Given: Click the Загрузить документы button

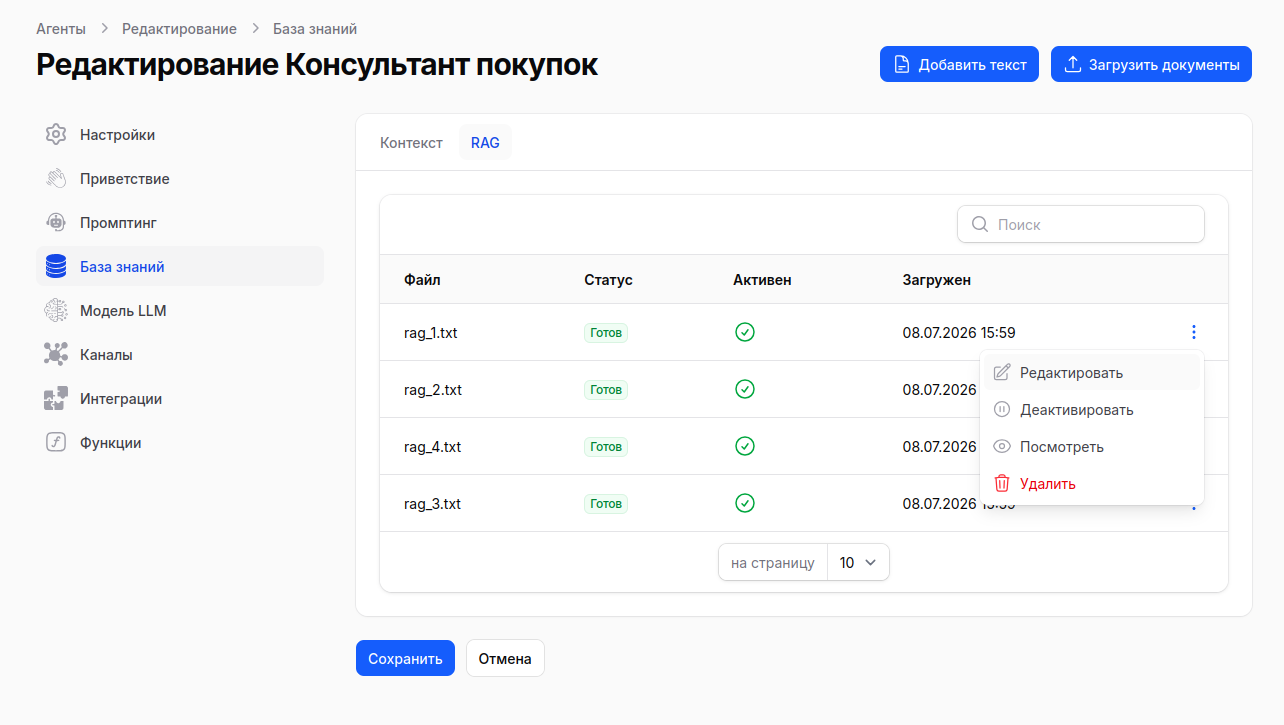Looking at the screenshot, I should point(1151,64).
